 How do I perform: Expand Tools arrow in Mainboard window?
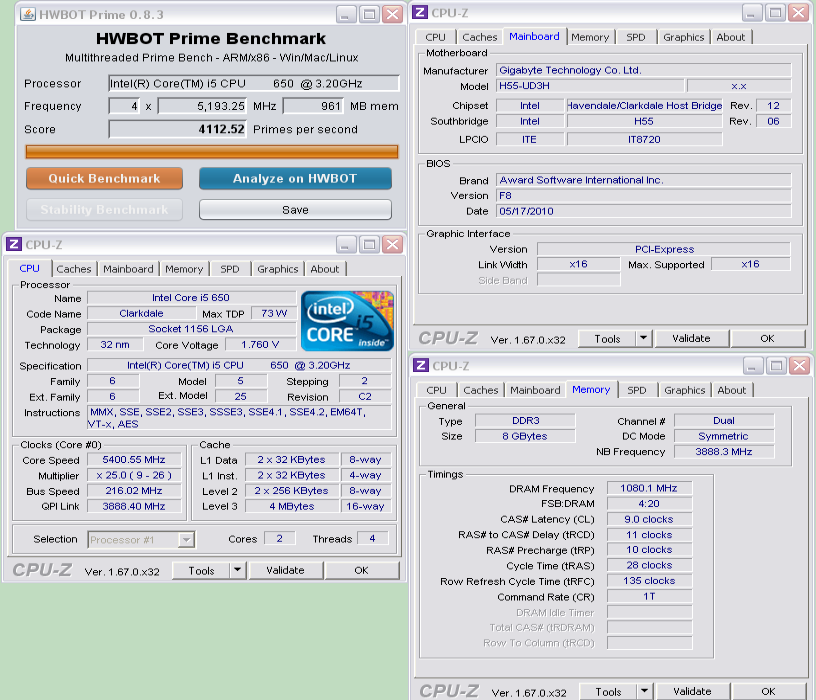[644, 338]
